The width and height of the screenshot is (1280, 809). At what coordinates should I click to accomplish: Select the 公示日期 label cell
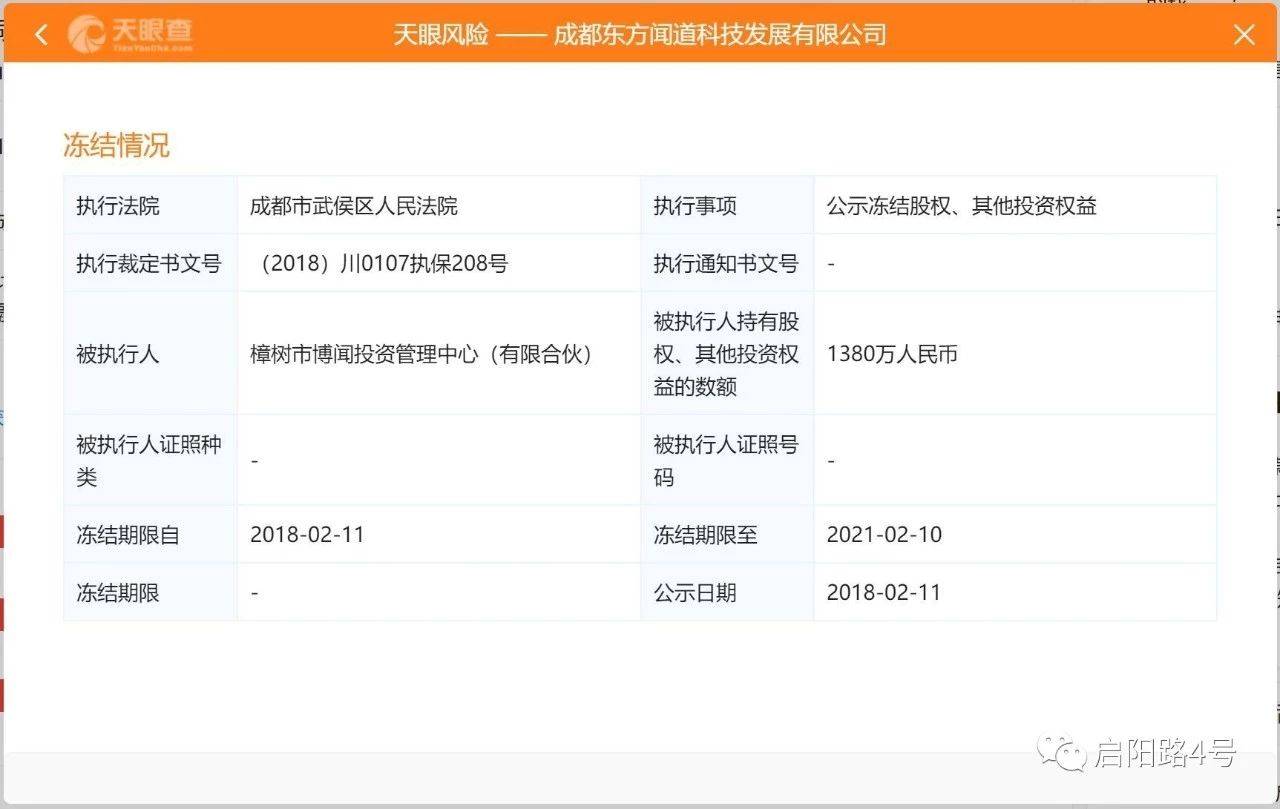727,592
